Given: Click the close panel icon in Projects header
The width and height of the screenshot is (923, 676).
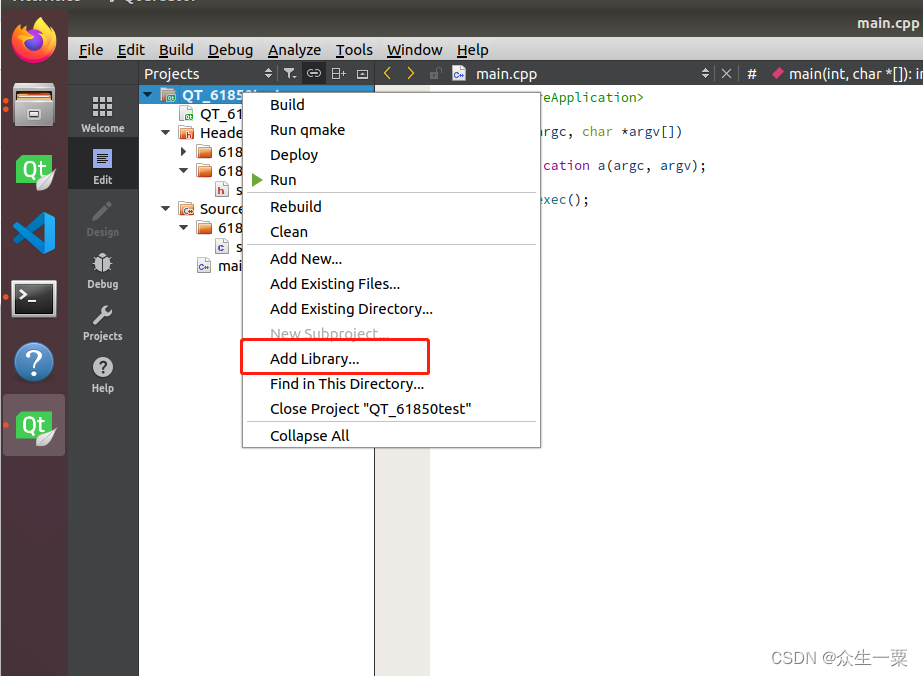Looking at the screenshot, I should 363,74.
